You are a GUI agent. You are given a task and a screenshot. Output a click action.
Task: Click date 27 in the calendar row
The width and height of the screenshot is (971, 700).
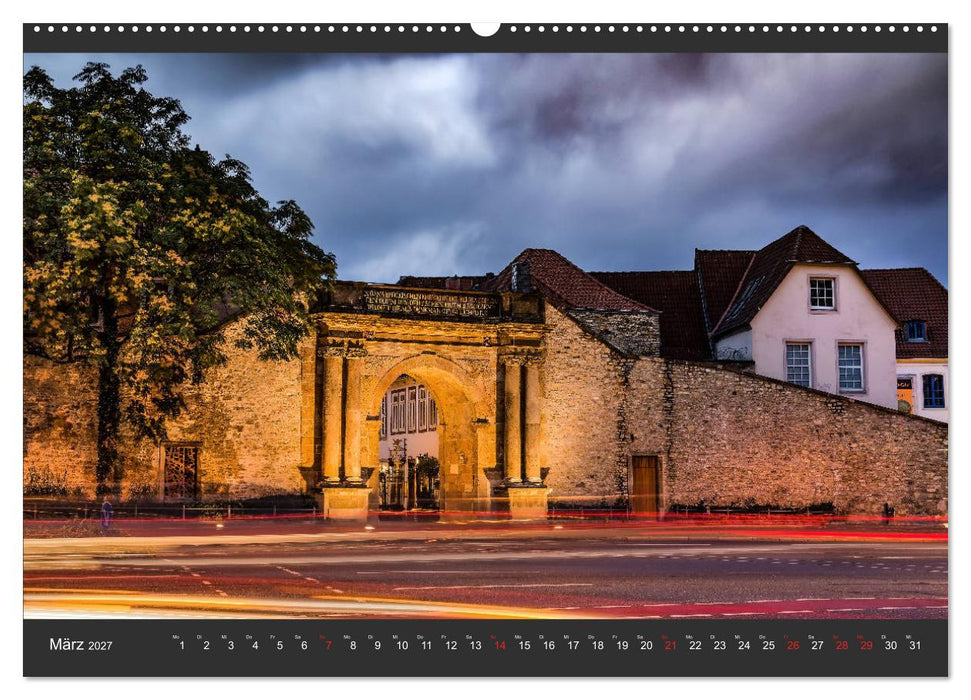pos(817,645)
